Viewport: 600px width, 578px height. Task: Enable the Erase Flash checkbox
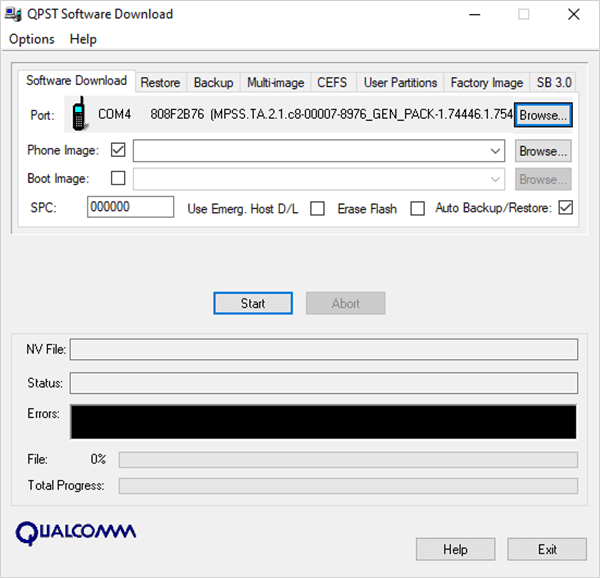(417, 208)
